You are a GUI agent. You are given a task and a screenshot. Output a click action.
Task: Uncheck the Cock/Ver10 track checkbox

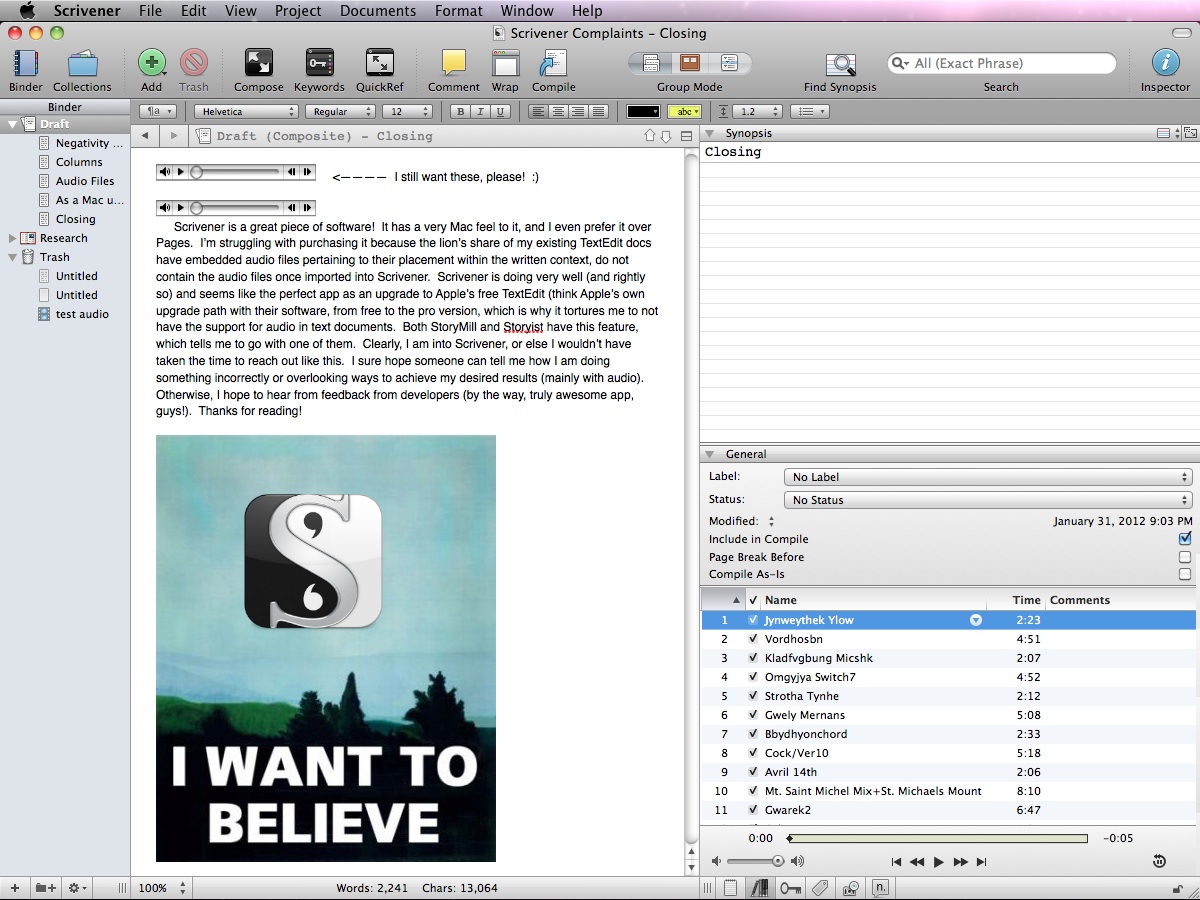(753, 753)
